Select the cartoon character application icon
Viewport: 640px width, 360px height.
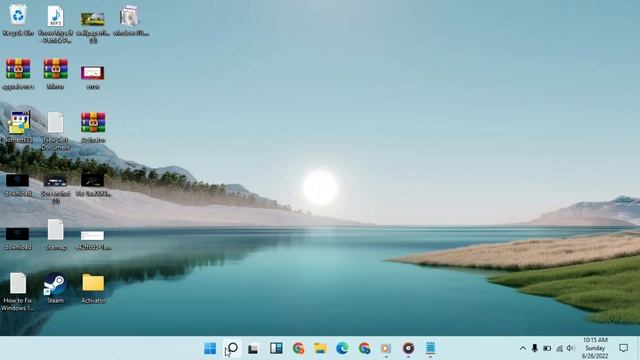click(19, 122)
